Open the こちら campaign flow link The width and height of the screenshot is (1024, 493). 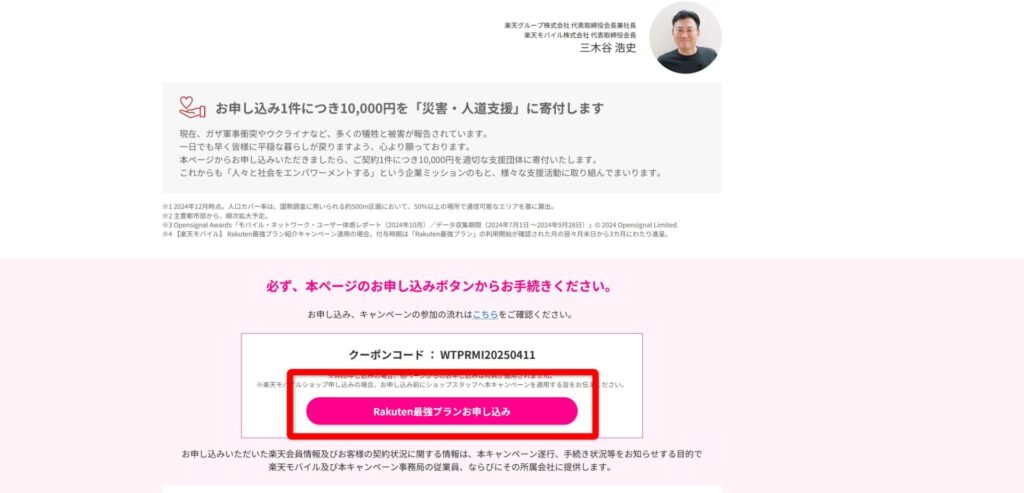tap(485, 315)
